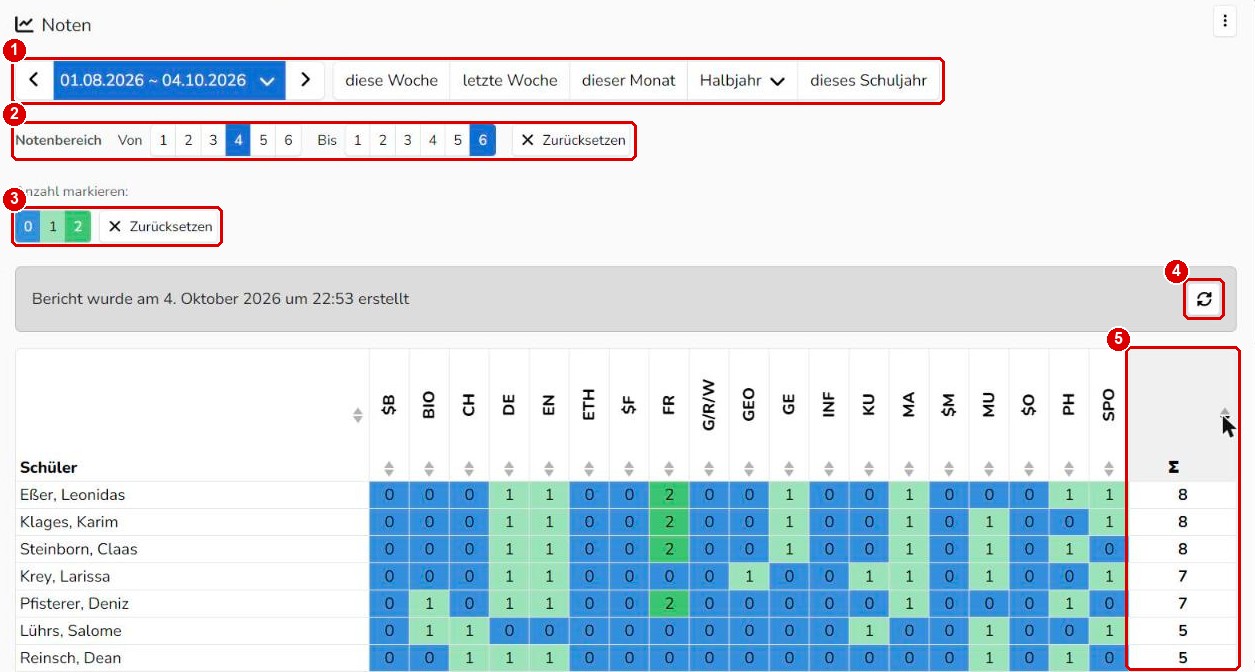Expand the Halbjahr dropdown
Image resolution: width=1255 pixels, height=672 pixels.
[x=742, y=80]
